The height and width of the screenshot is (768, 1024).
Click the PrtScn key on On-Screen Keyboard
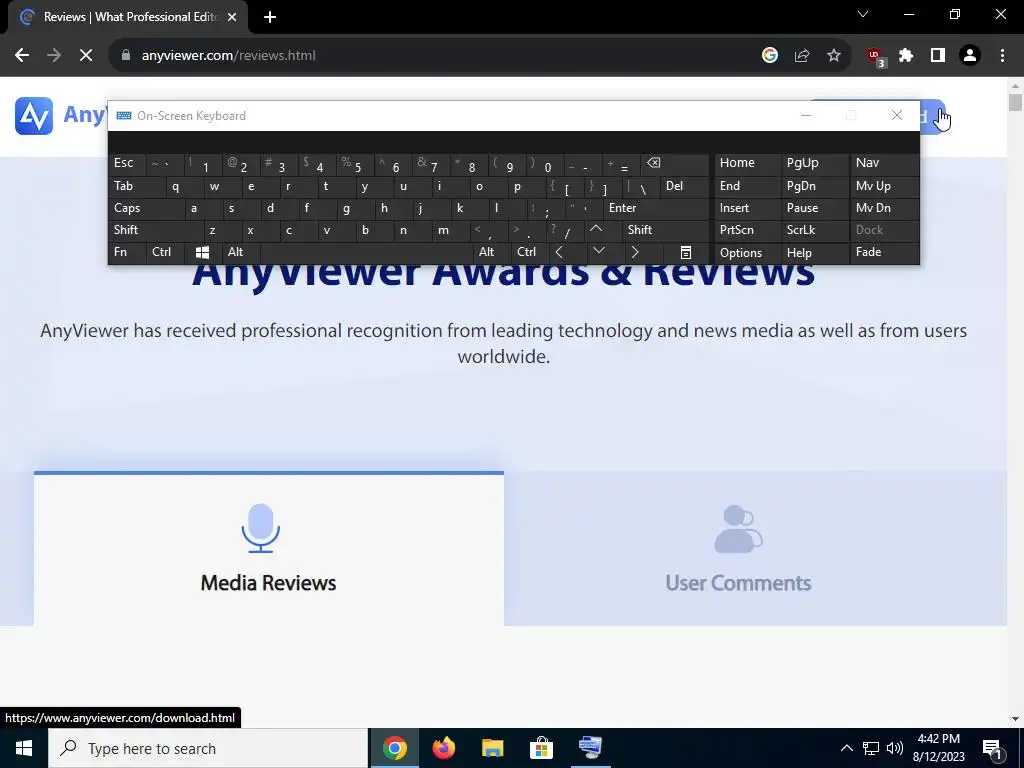pos(748,230)
